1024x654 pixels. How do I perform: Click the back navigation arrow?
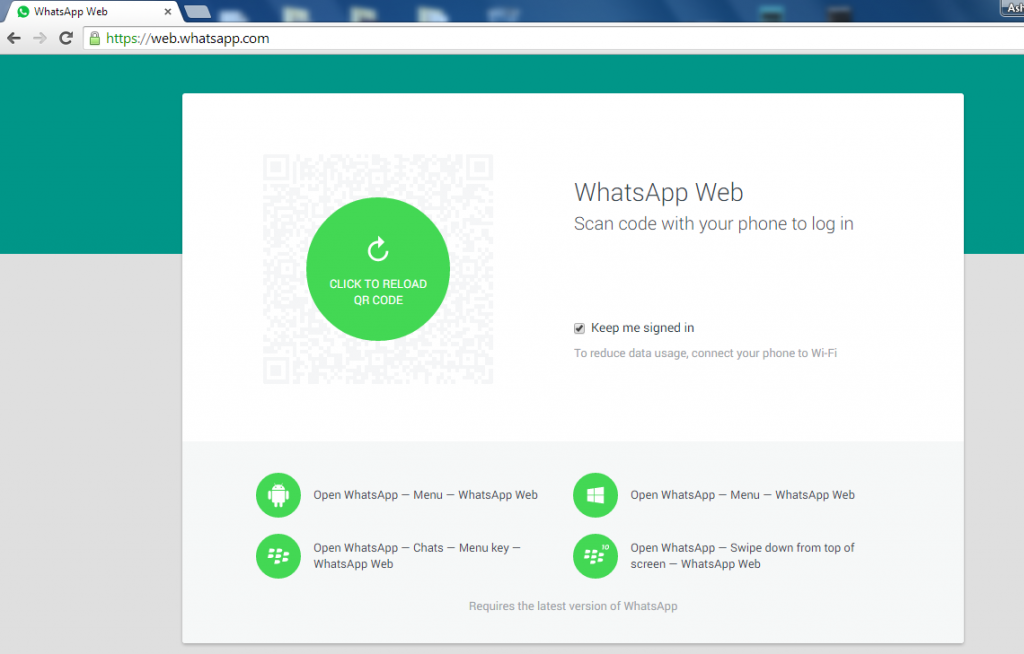(13, 38)
